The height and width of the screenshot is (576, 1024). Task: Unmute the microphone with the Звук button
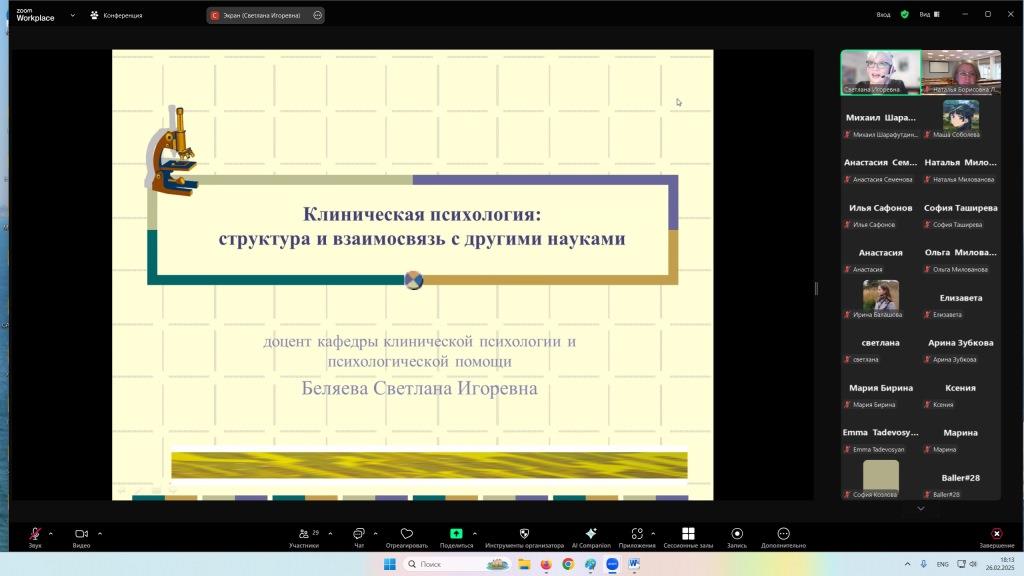click(35, 537)
